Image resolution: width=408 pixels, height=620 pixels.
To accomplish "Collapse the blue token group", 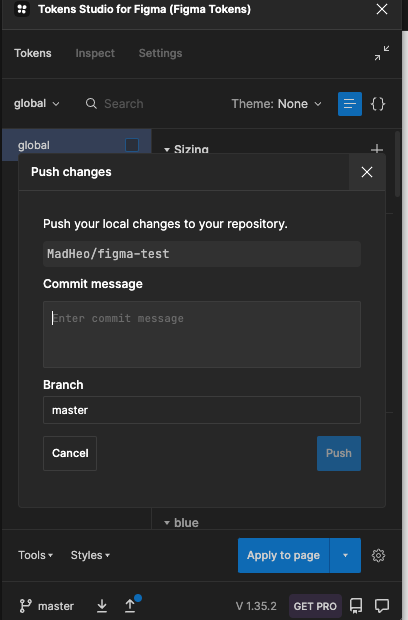I will coord(167,523).
